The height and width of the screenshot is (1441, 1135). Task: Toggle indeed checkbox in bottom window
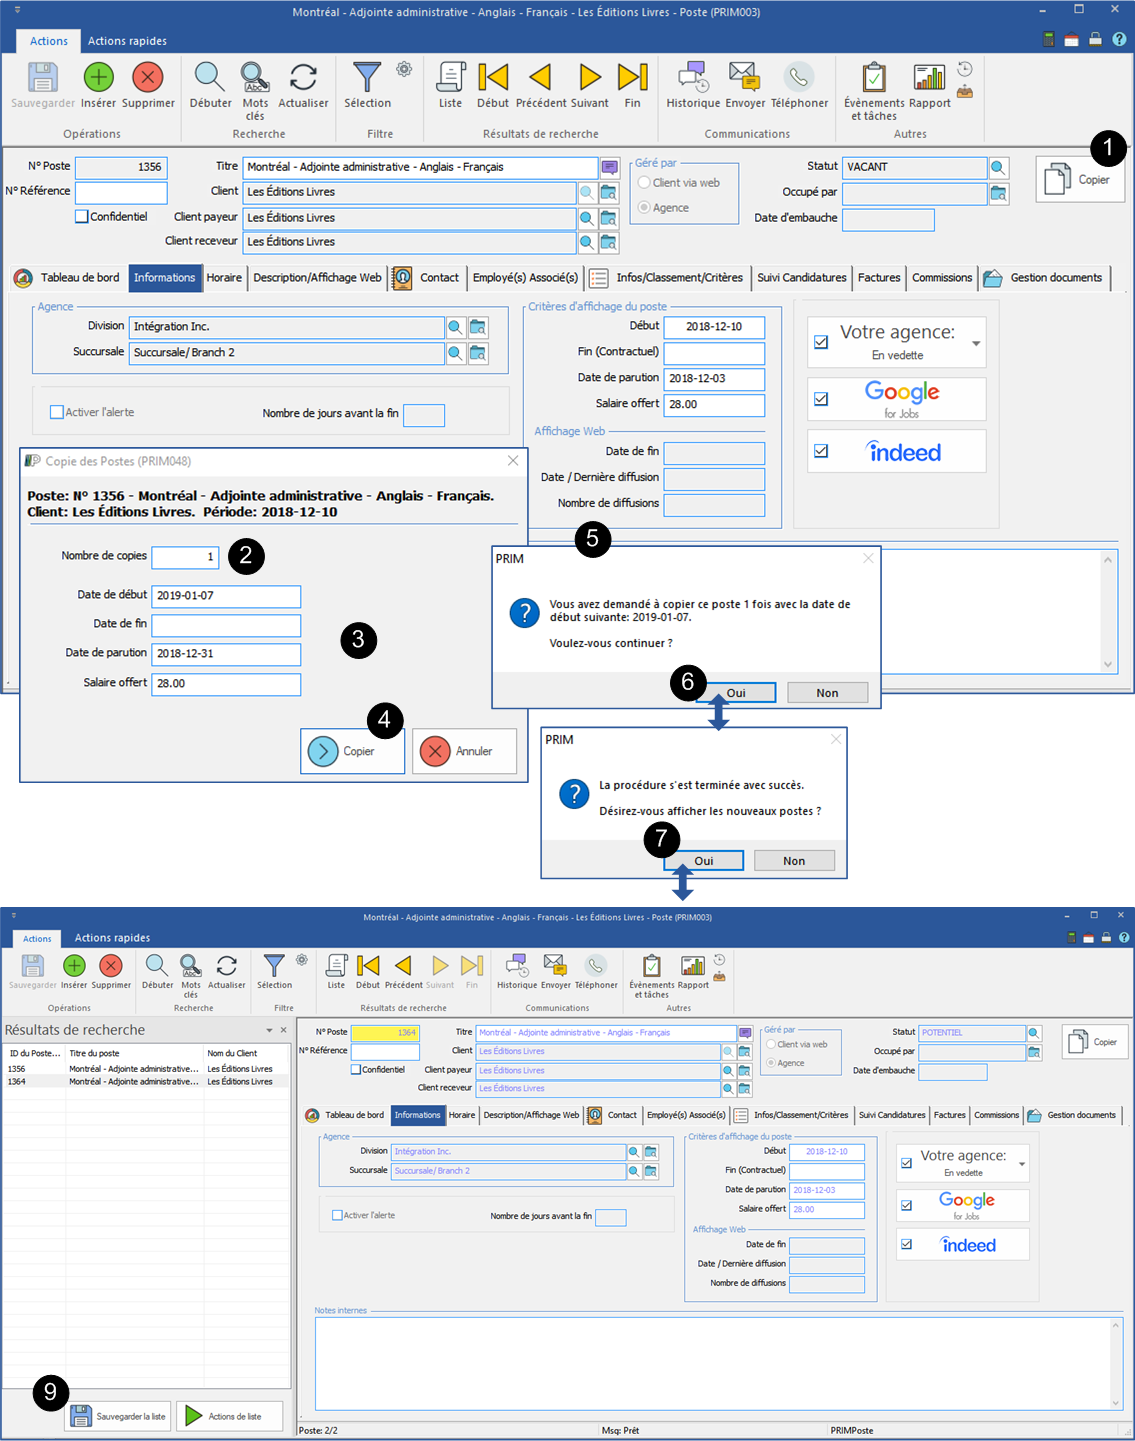906,1244
